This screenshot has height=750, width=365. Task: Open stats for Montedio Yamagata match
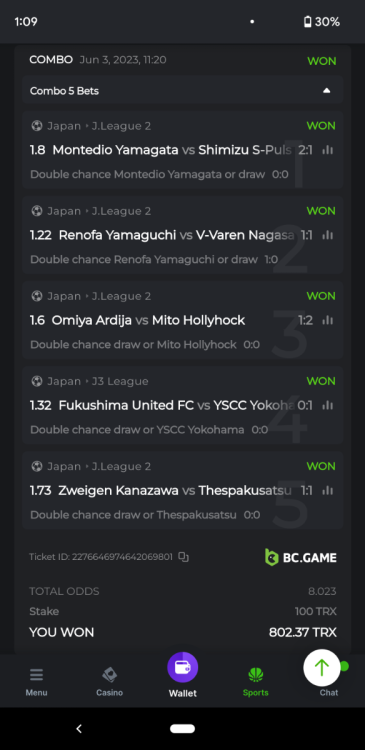coord(328,150)
